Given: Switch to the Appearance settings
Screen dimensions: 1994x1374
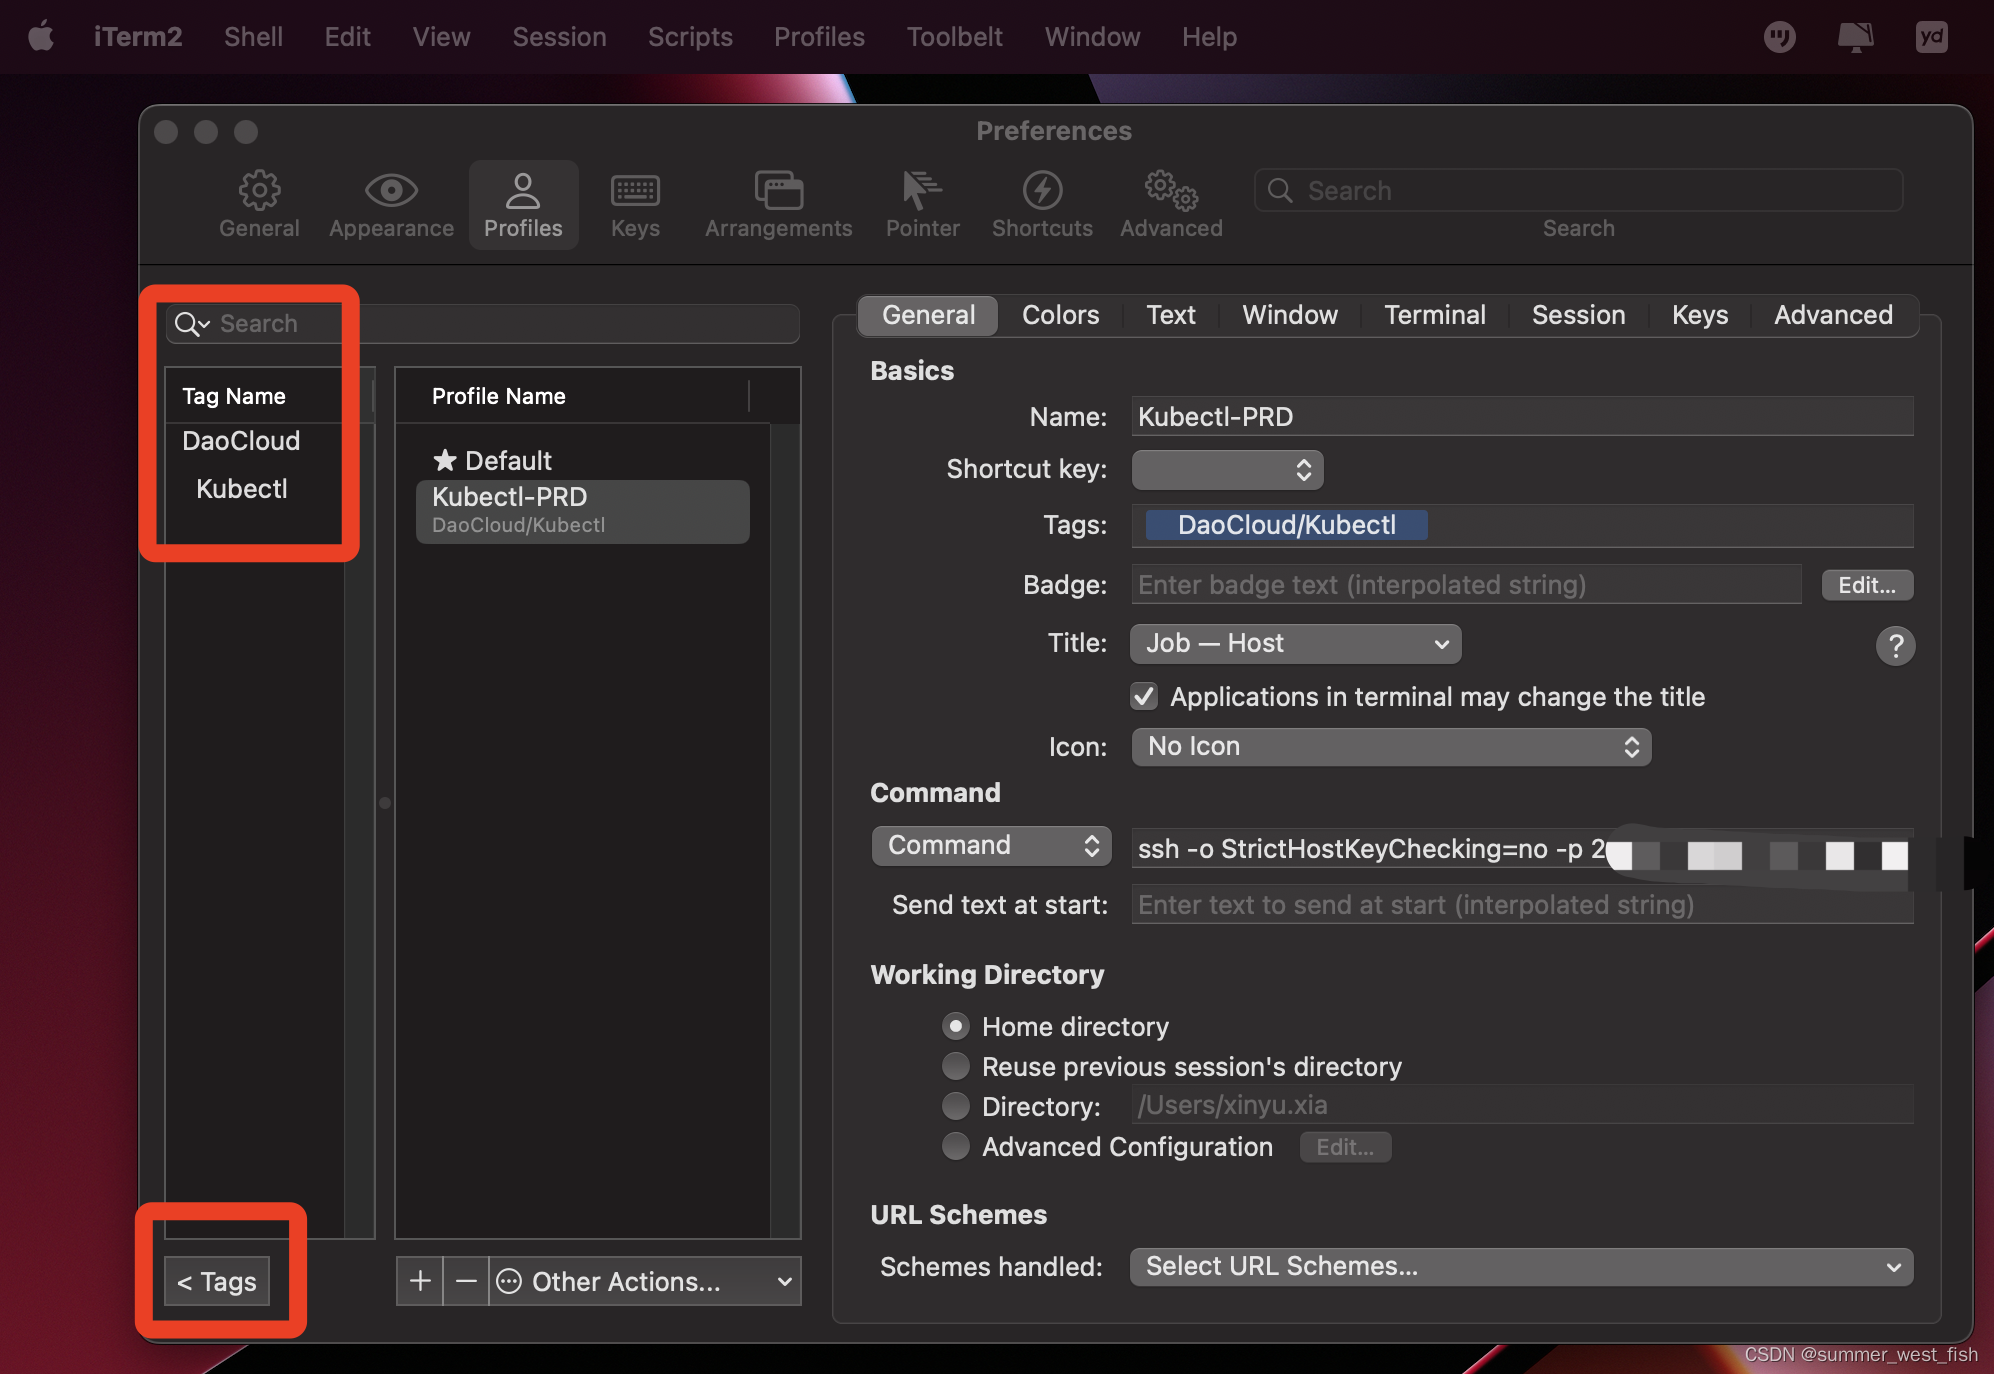Looking at the screenshot, I should pos(390,204).
